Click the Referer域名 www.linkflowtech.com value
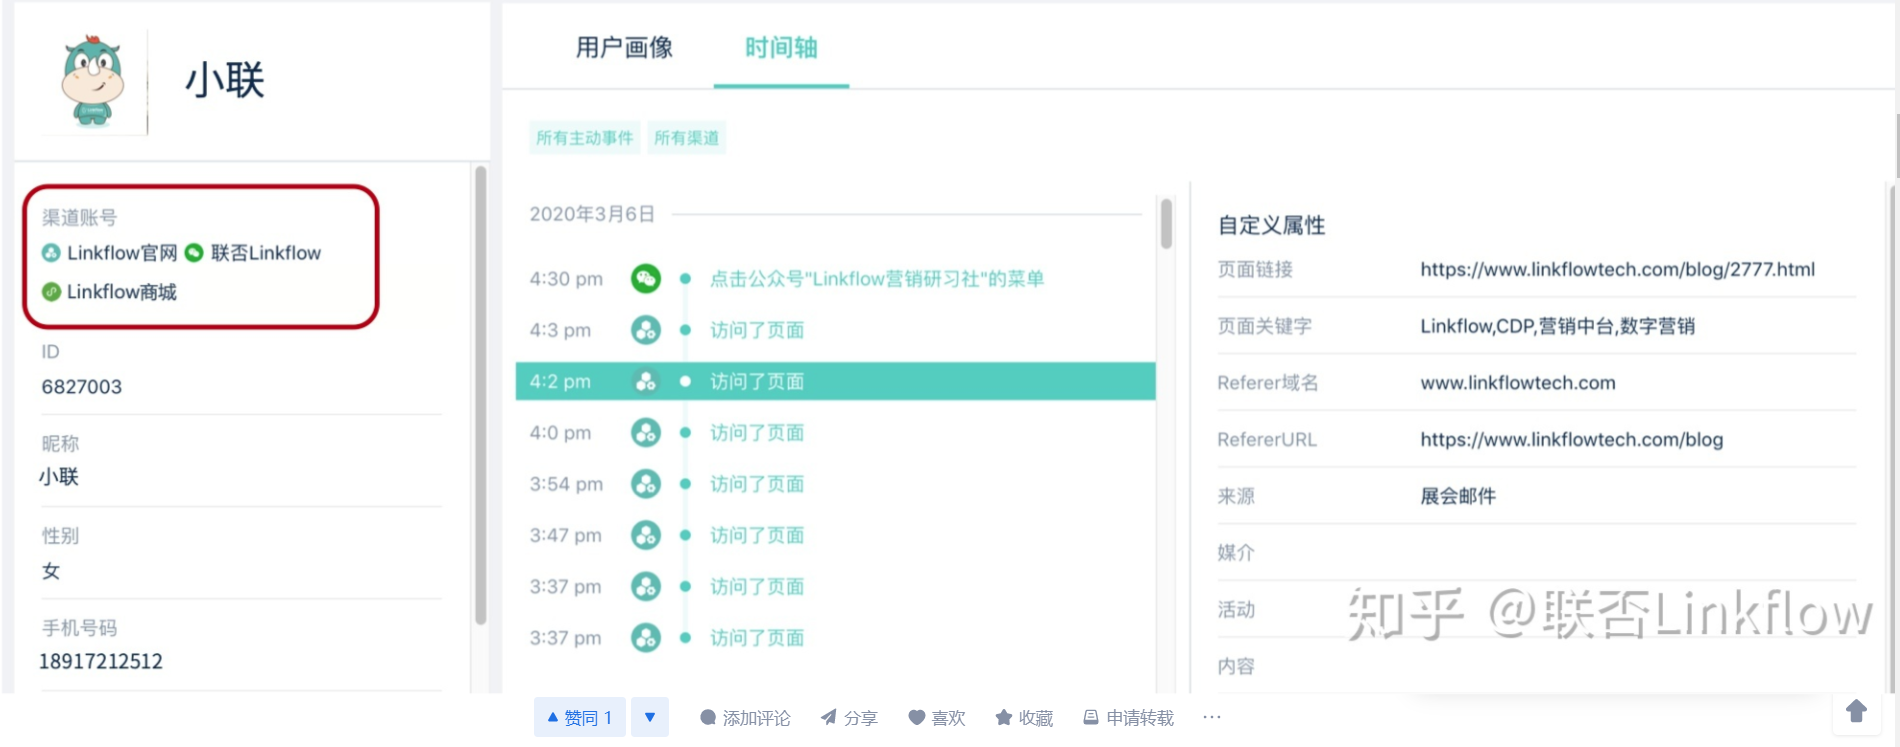 pyautogui.click(x=1517, y=383)
